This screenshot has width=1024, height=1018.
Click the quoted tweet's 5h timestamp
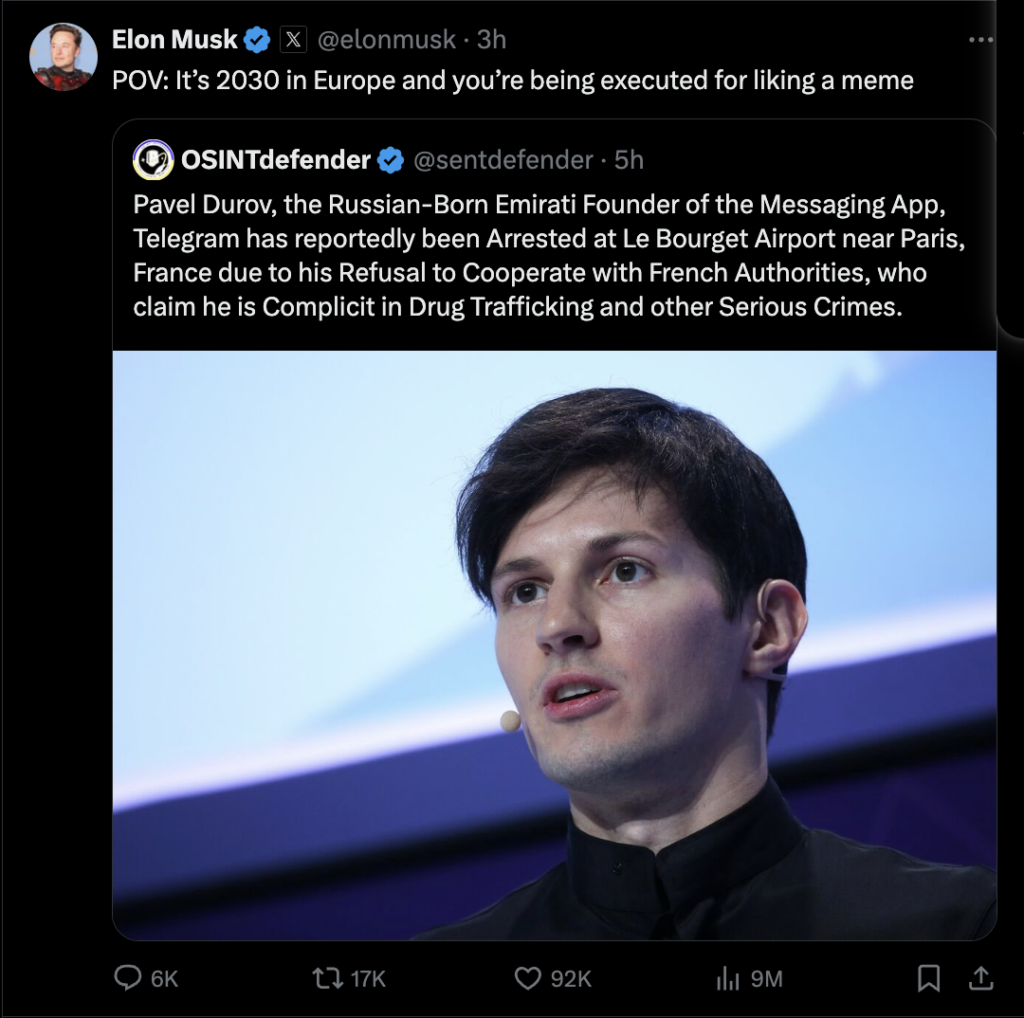(x=629, y=160)
